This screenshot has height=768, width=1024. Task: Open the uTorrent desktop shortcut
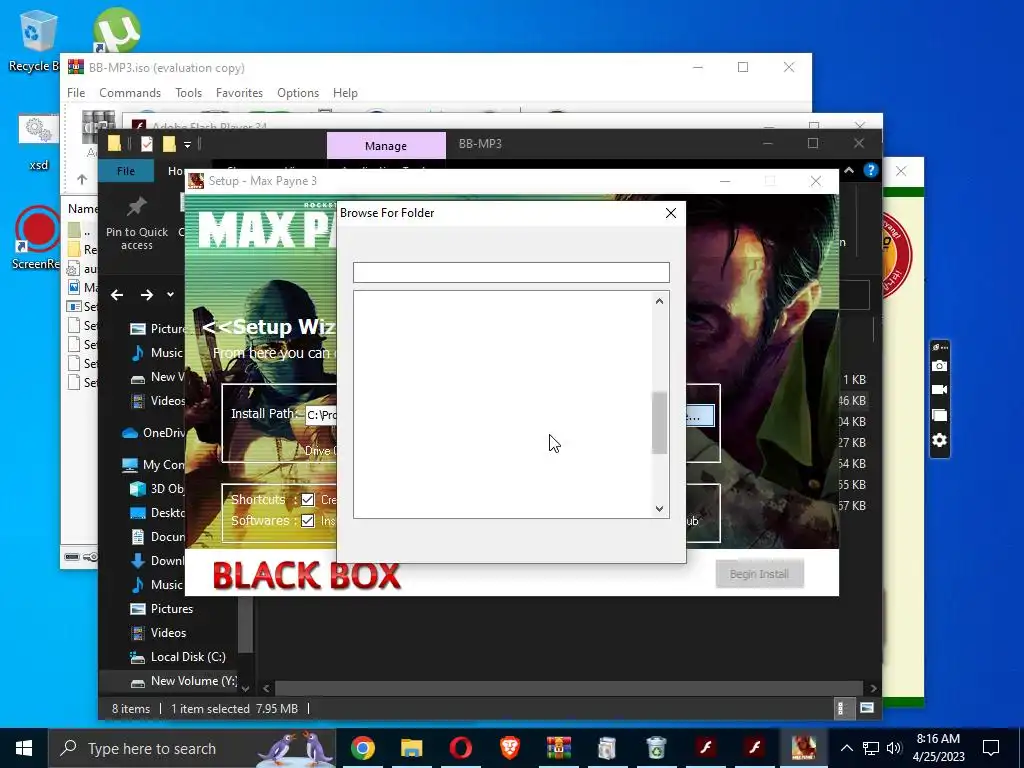tap(116, 30)
